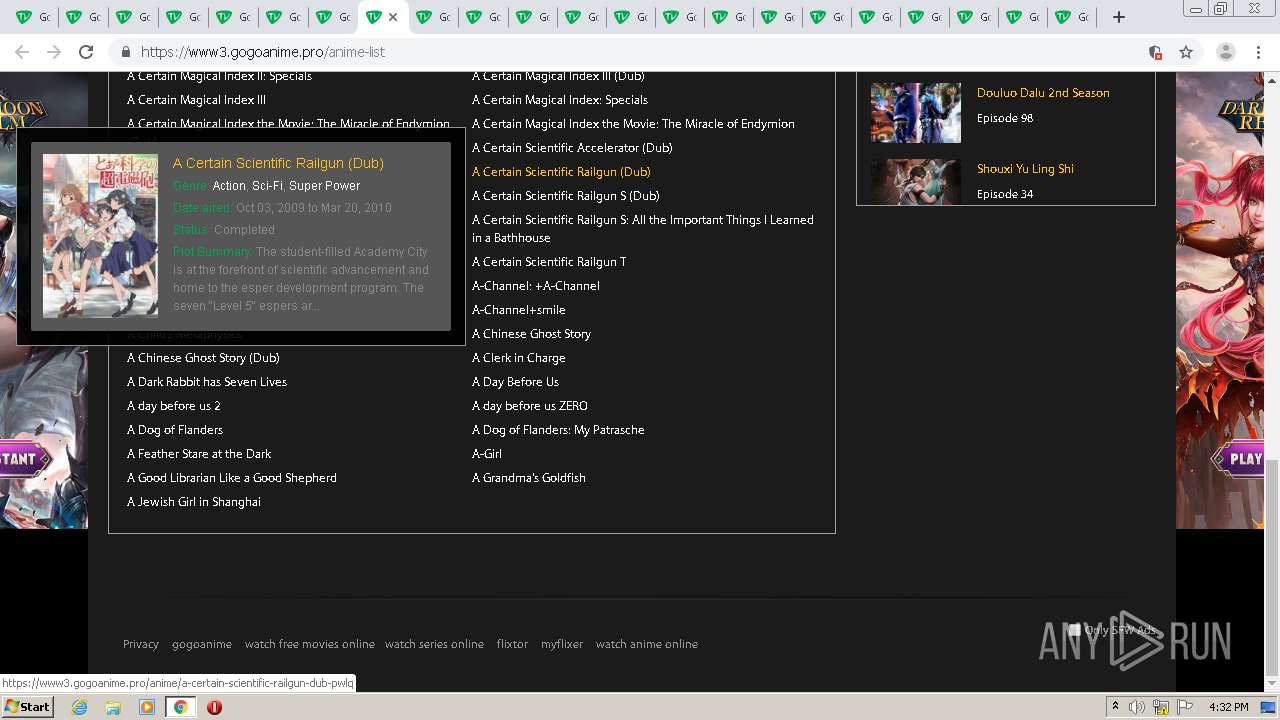The height and width of the screenshot is (720, 1280).
Task: Close the active browser tab
Action: pyautogui.click(x=393, y=17)
